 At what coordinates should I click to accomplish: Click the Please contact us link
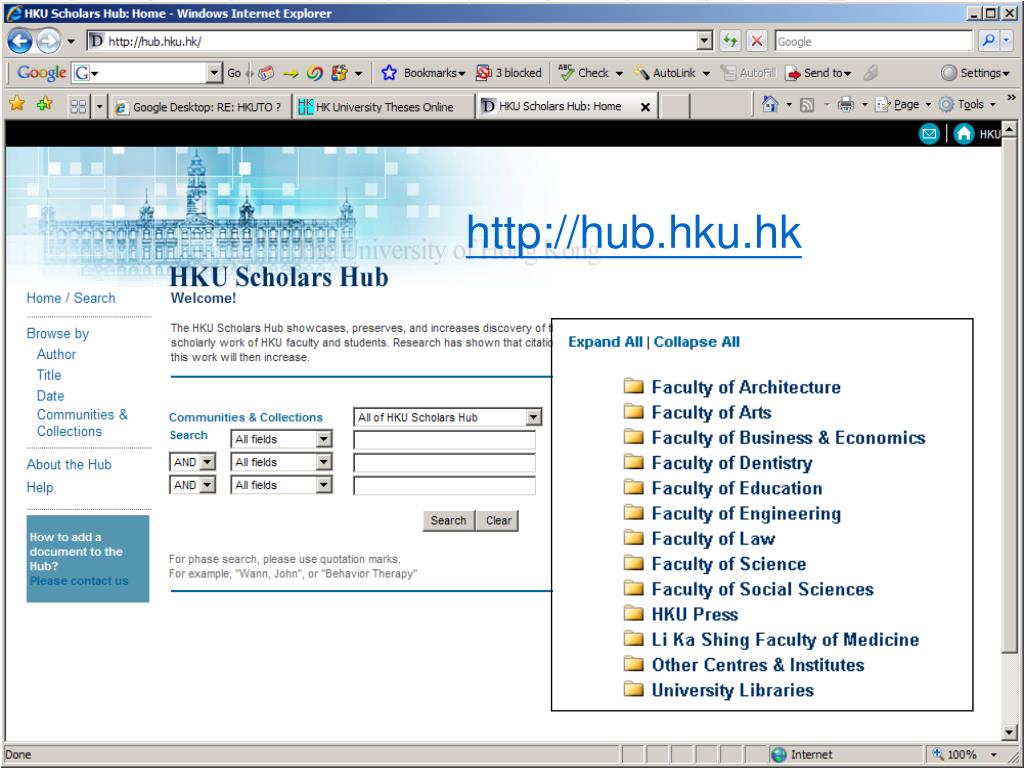[x=79, y=581]
